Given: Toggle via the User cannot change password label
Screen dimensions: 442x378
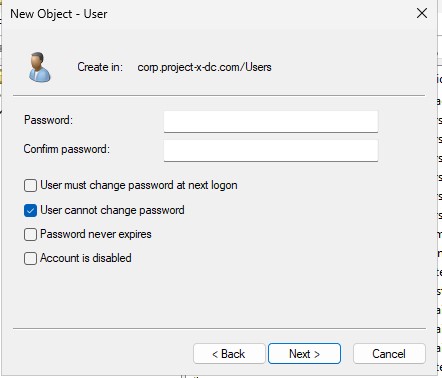Looking at the screenshot, I should click(112, 210).
